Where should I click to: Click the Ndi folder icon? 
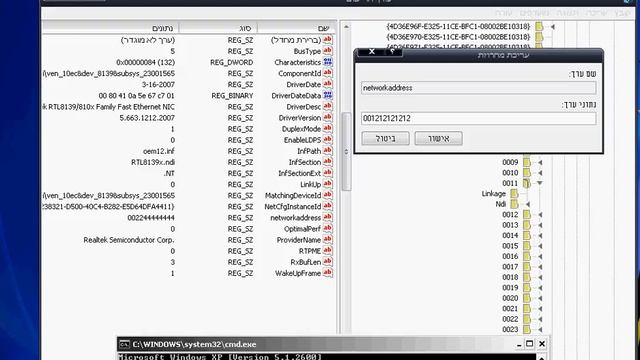point(514,204)
